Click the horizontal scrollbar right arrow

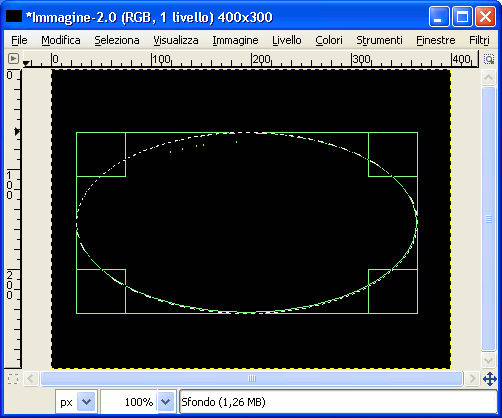pos(472,379)
